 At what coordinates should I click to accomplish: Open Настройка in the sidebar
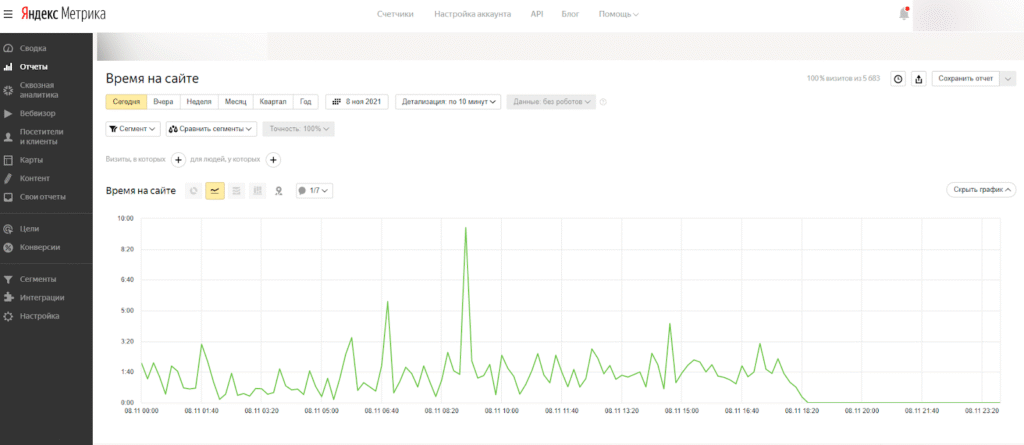pos(39,316)
